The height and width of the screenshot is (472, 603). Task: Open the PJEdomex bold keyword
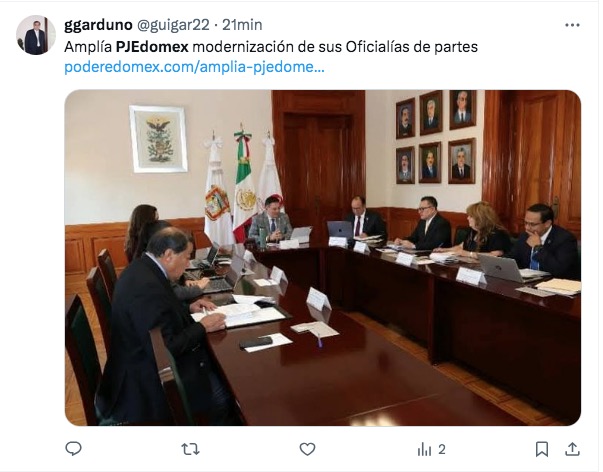click(152, 47)
